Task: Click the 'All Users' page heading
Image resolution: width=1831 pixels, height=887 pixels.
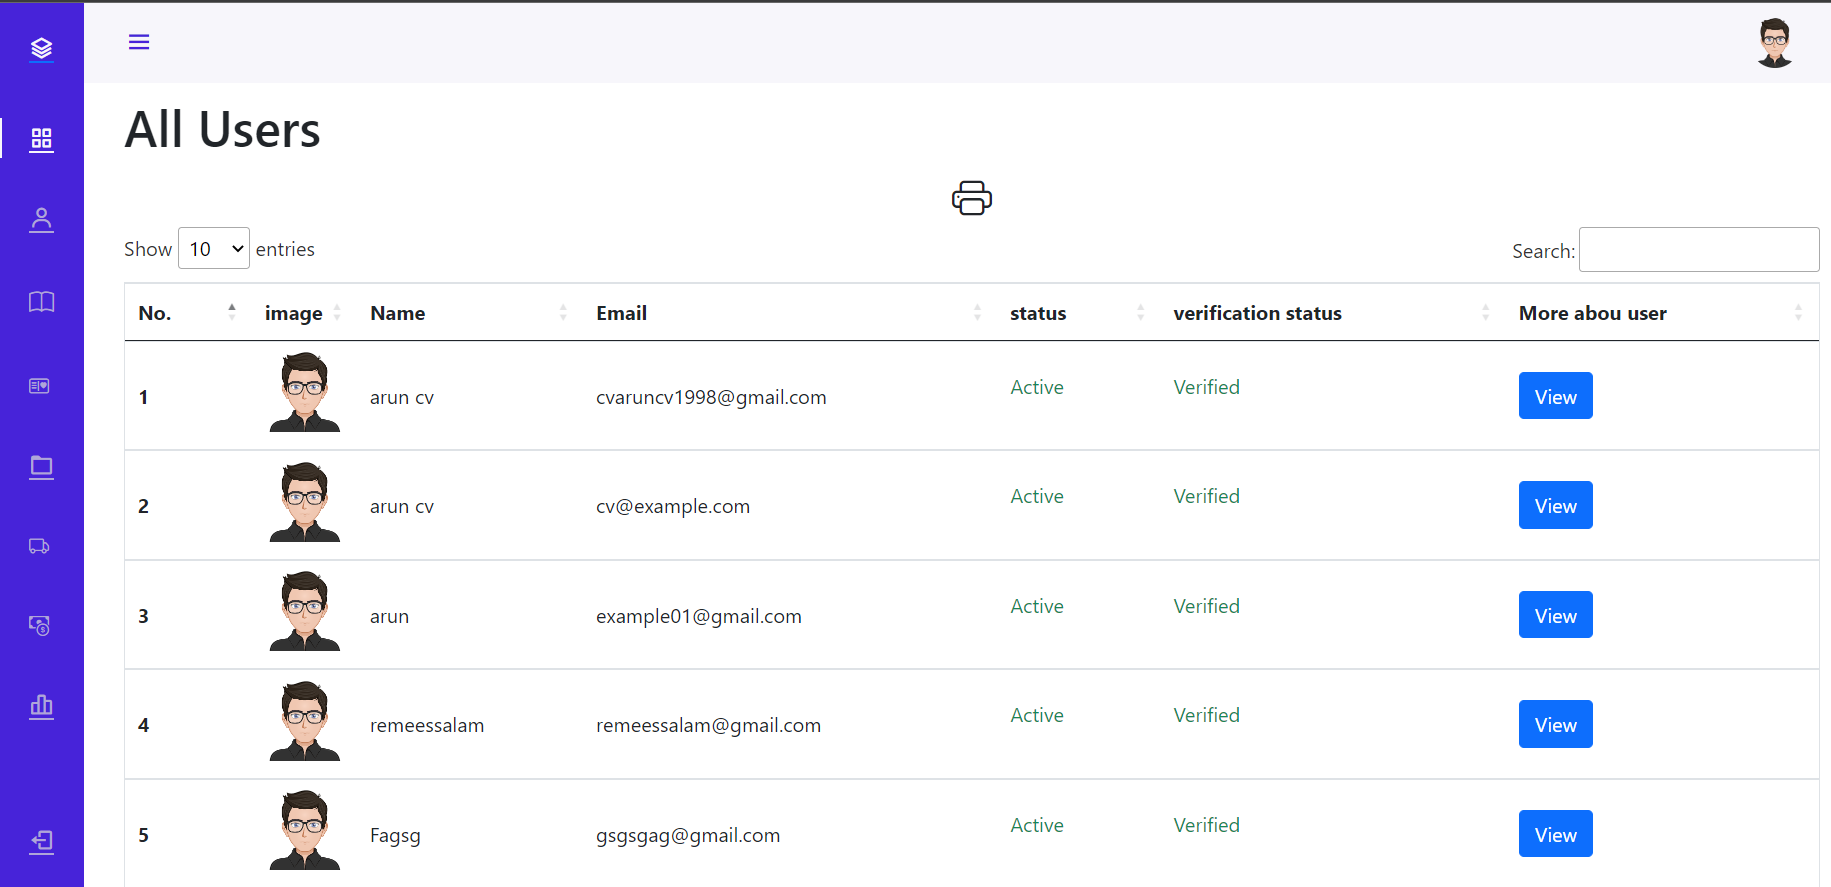Action: tap(222, 130)
